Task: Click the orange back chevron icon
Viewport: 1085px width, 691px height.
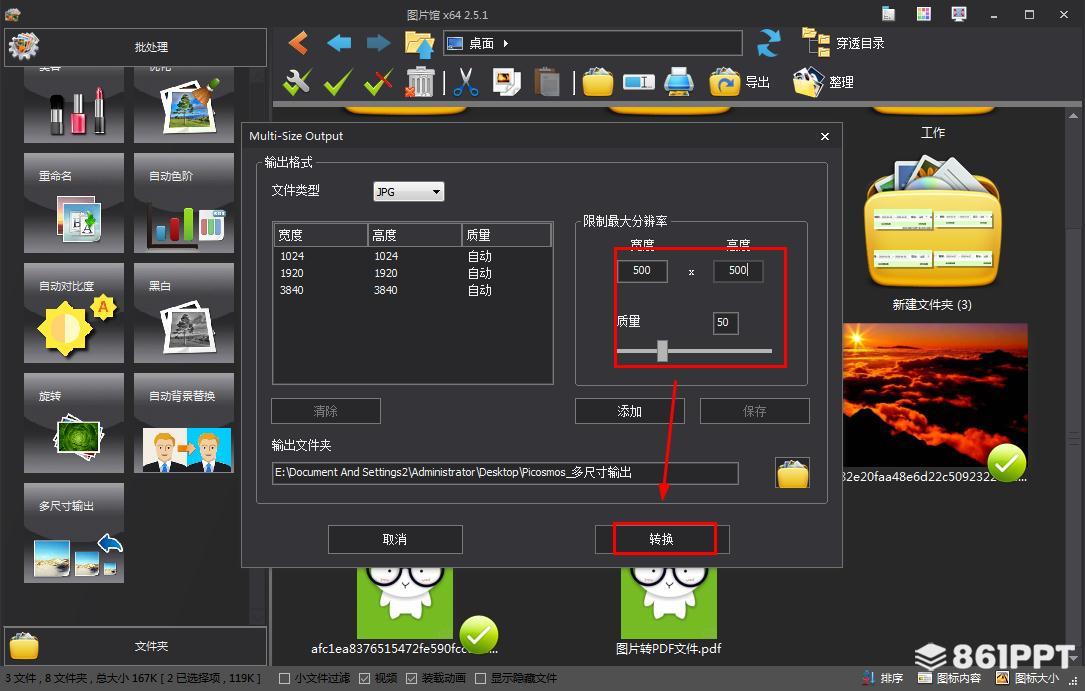Action: 299,43
